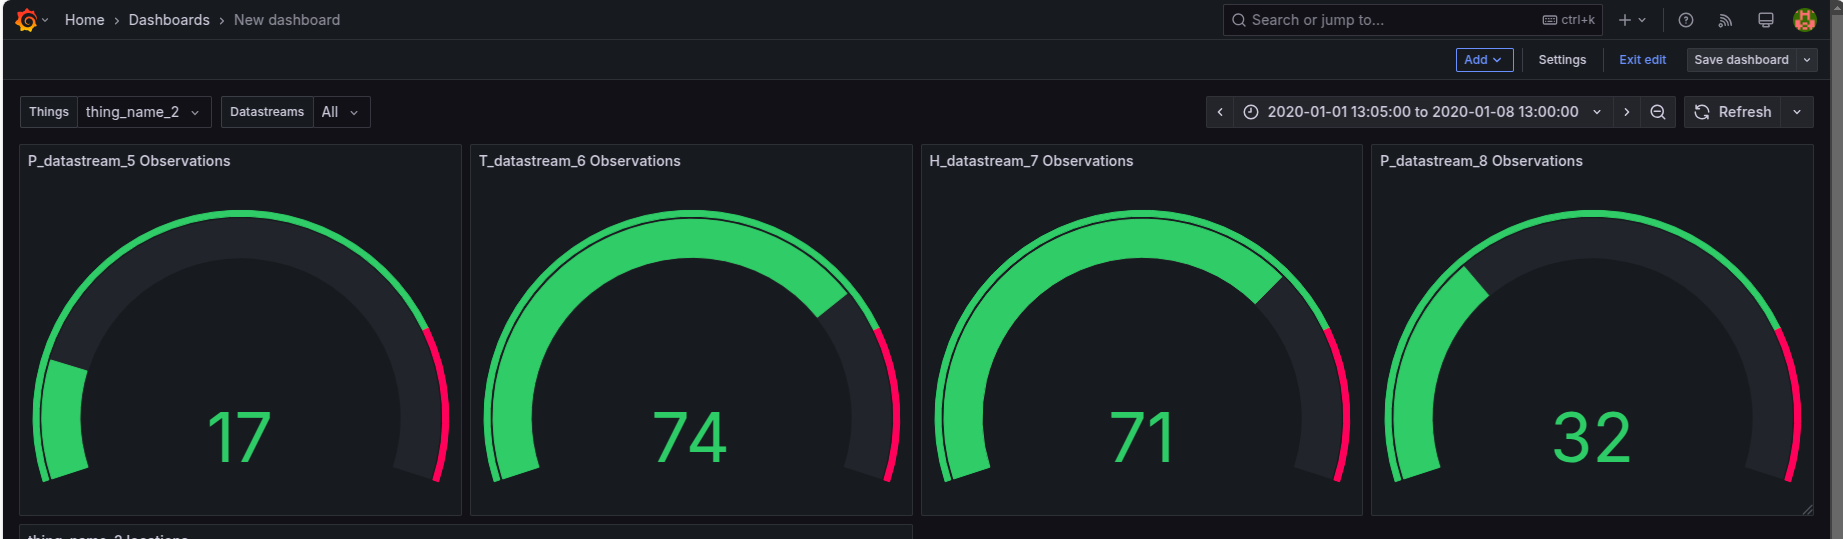This screenshot has height=539, width=1843.
Task: Shift time range backward with left arrow
Action: [x=1220, y=112]
